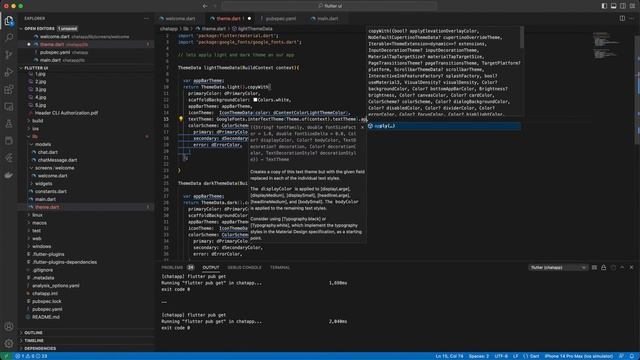Open the Extensions view

[9, 89]
